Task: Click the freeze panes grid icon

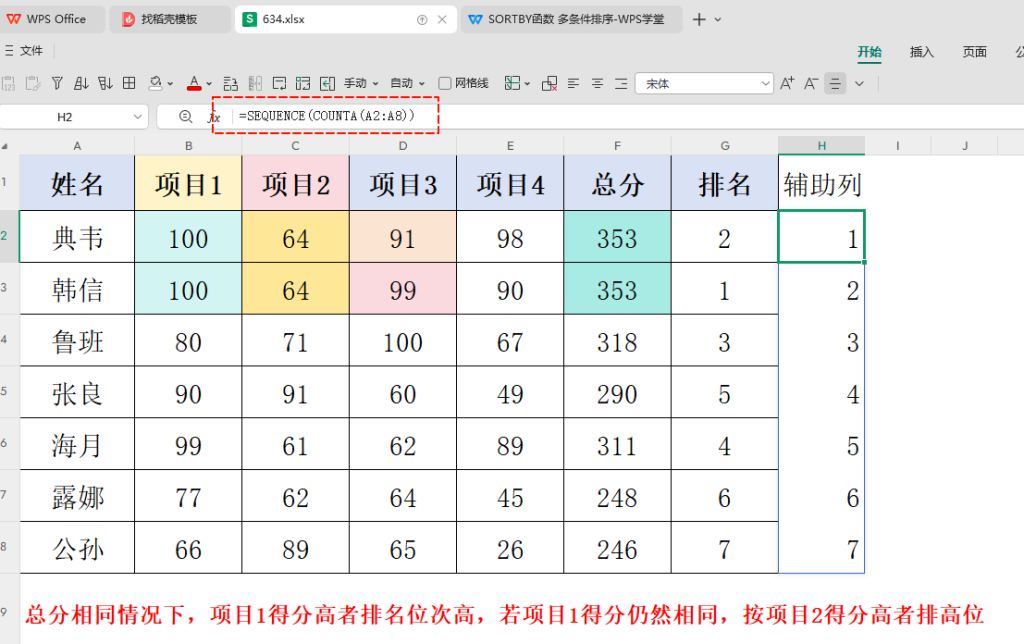Action: tap(513, 83)
